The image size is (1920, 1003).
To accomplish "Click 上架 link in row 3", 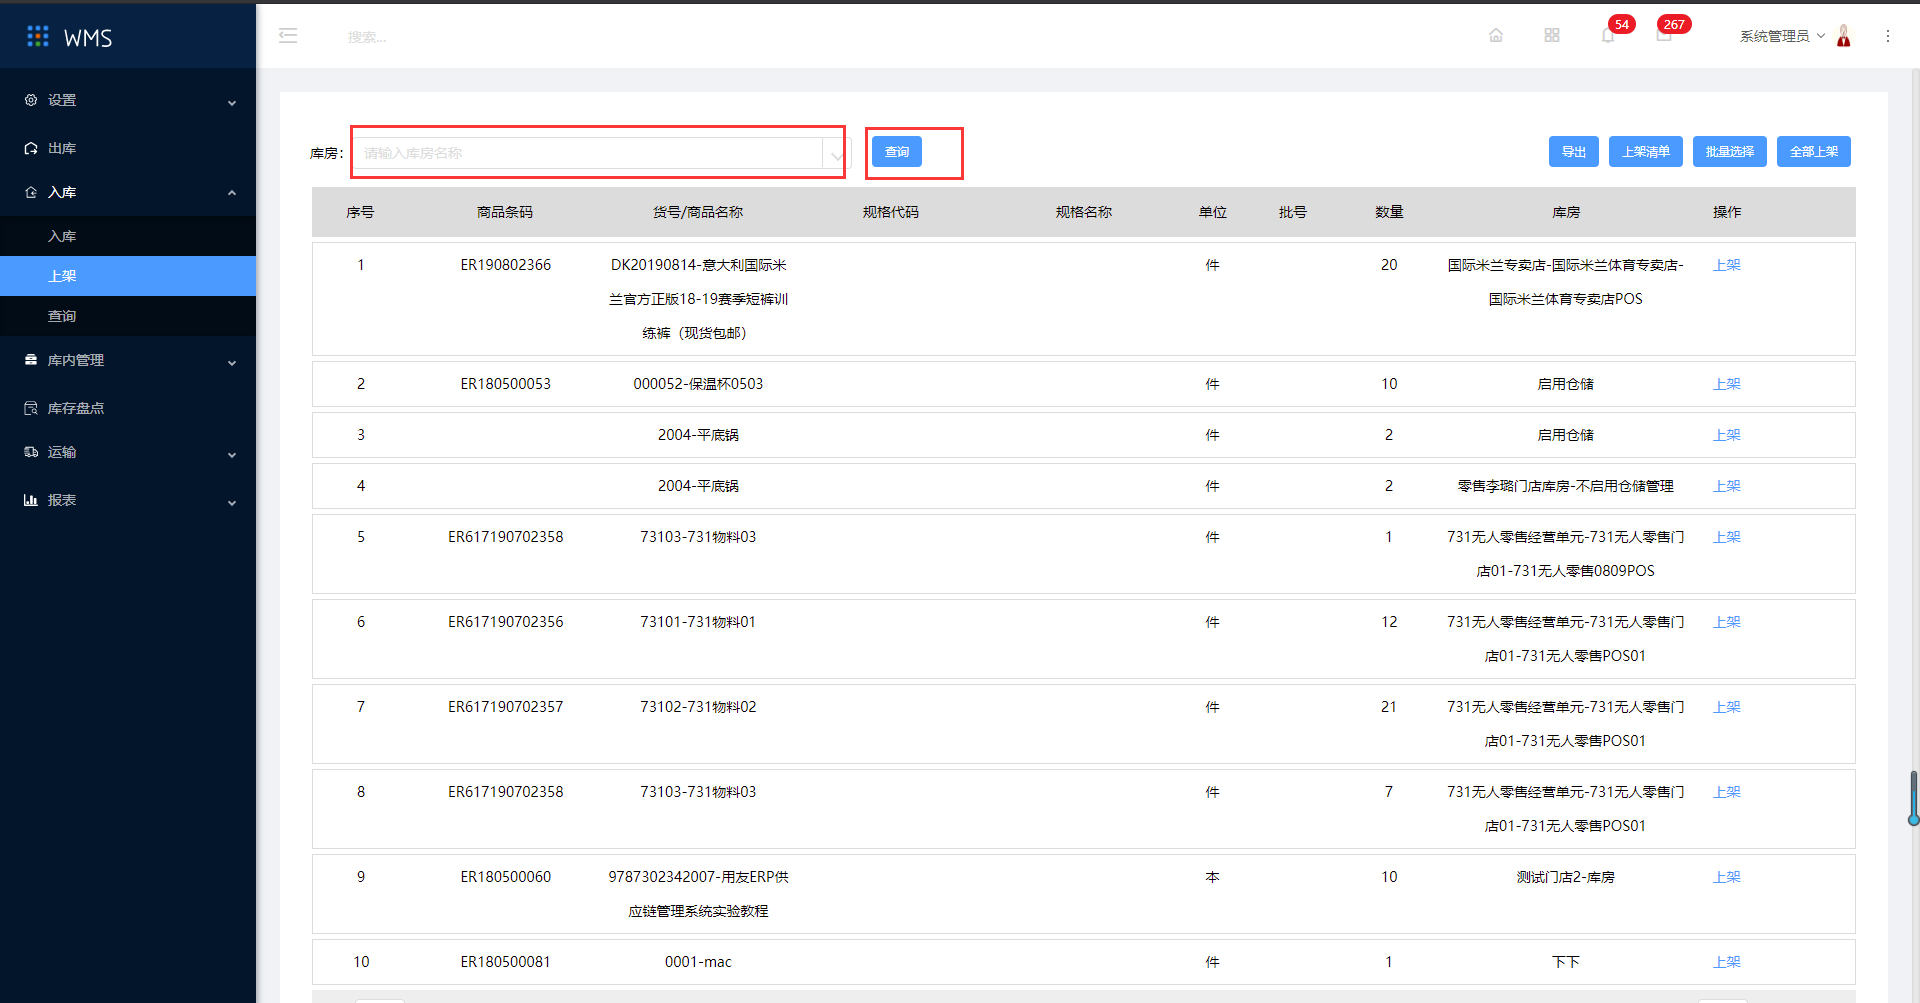I will tap(1727, 435).
